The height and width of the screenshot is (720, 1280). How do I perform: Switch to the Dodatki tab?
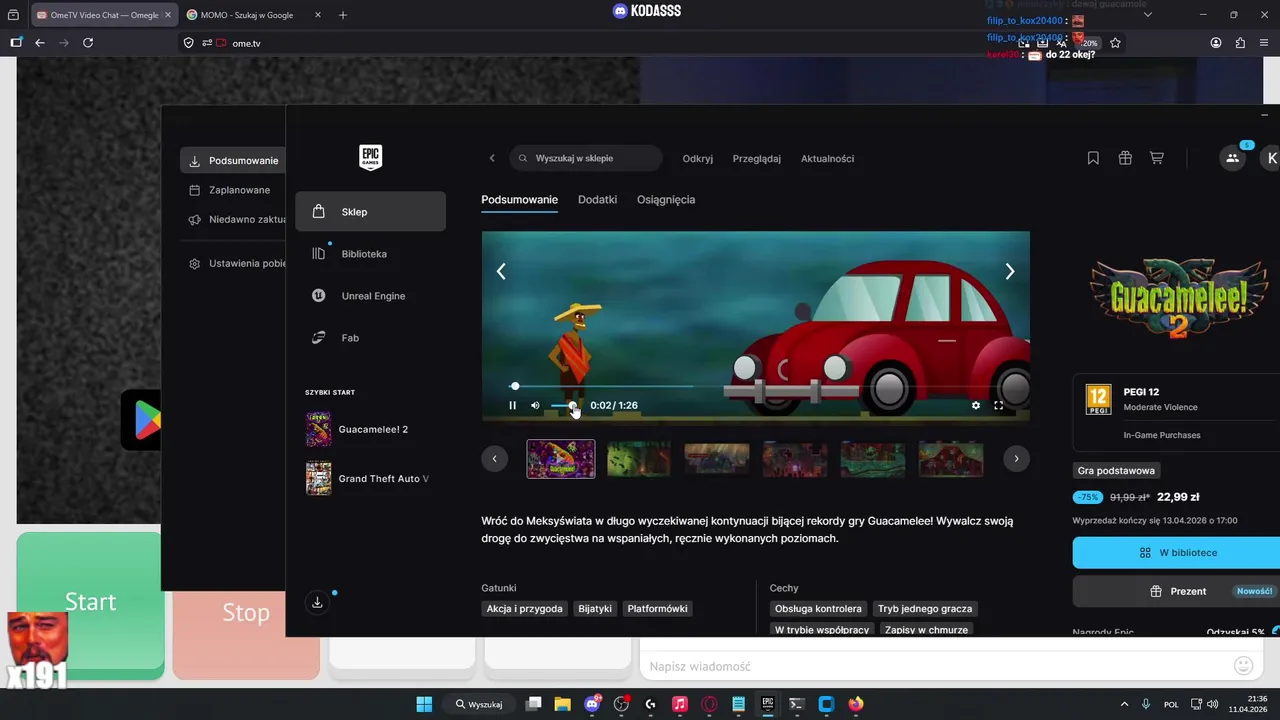[x=597, y=200]
